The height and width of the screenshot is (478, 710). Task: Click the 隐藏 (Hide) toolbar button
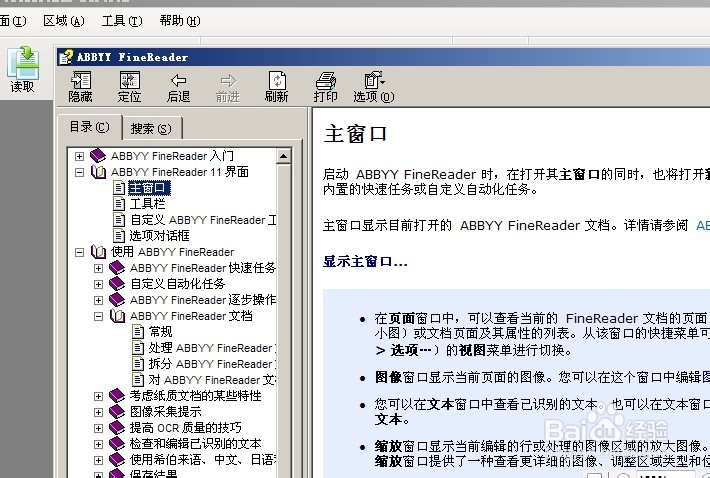[81, 87]
